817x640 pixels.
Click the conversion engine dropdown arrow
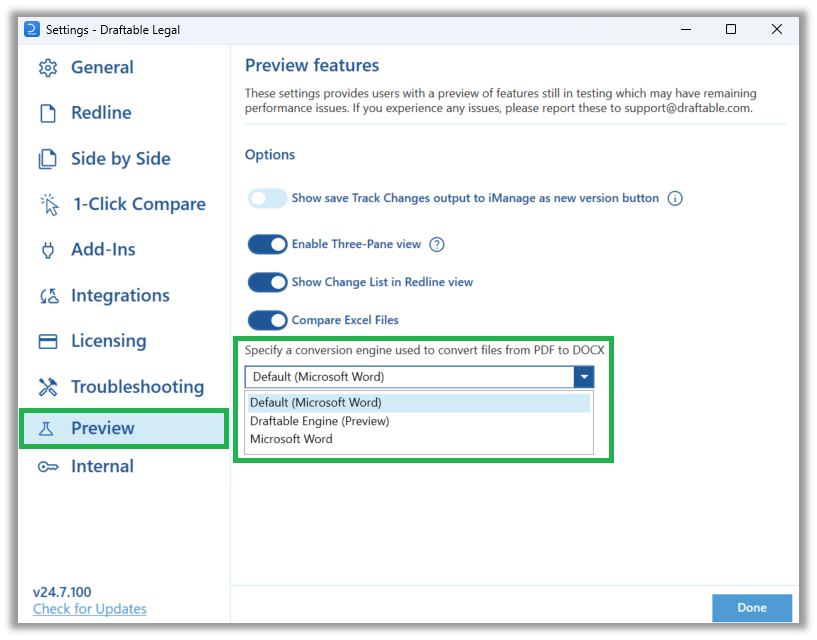click(x=584, y=376)
